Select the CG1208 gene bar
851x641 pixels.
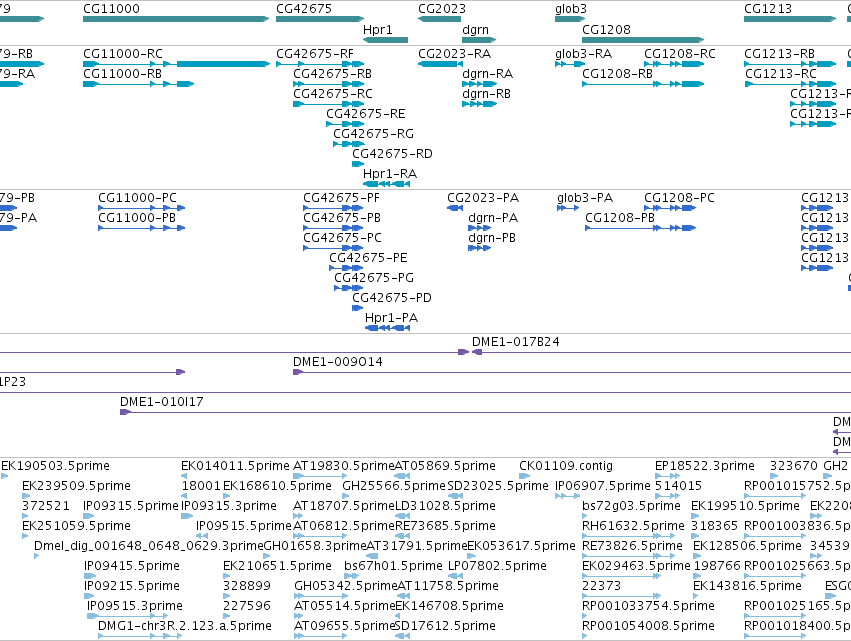(x=643, y=40)
